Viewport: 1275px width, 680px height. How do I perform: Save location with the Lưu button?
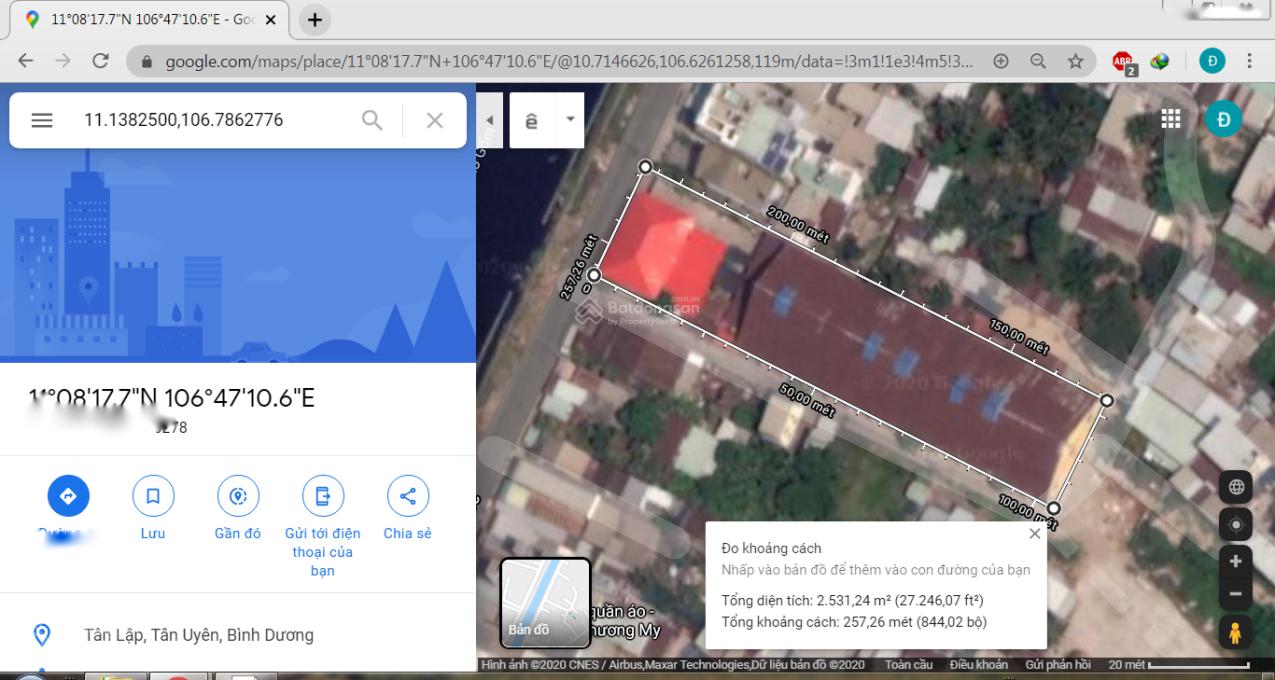(x=153, y=496)
